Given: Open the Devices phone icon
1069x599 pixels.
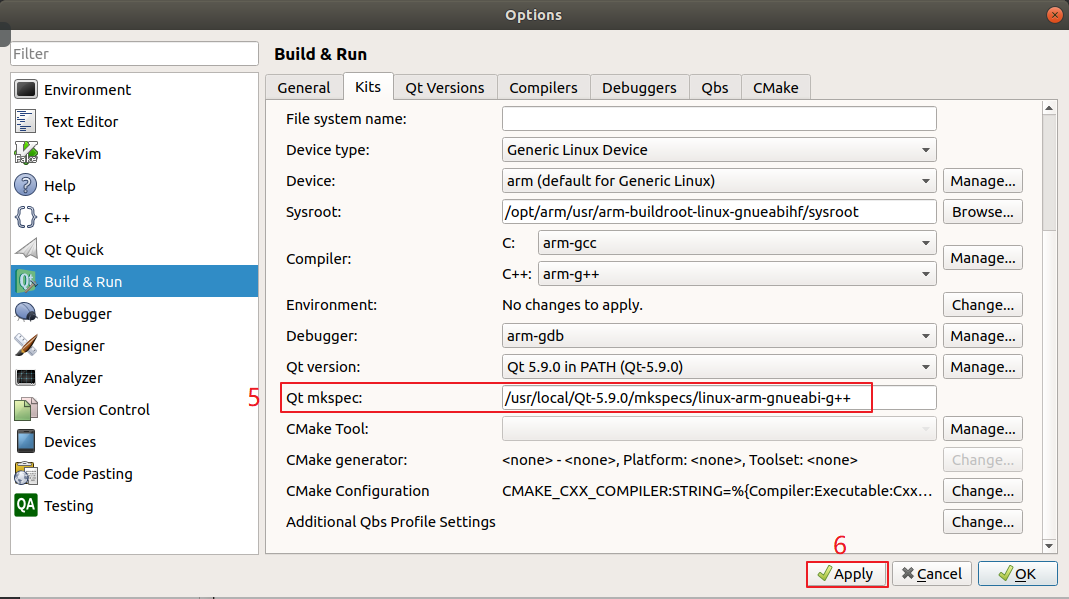Looking at the screenshot, I should coord(26,442).
